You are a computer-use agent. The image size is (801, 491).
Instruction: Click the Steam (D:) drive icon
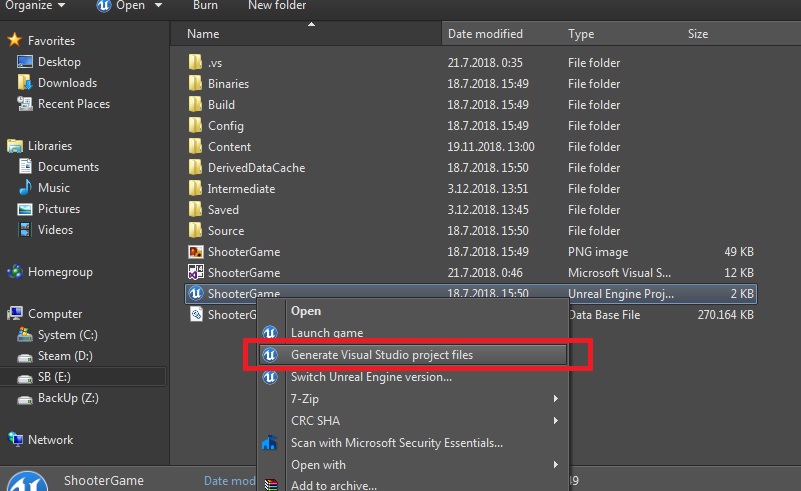point(25,356)
